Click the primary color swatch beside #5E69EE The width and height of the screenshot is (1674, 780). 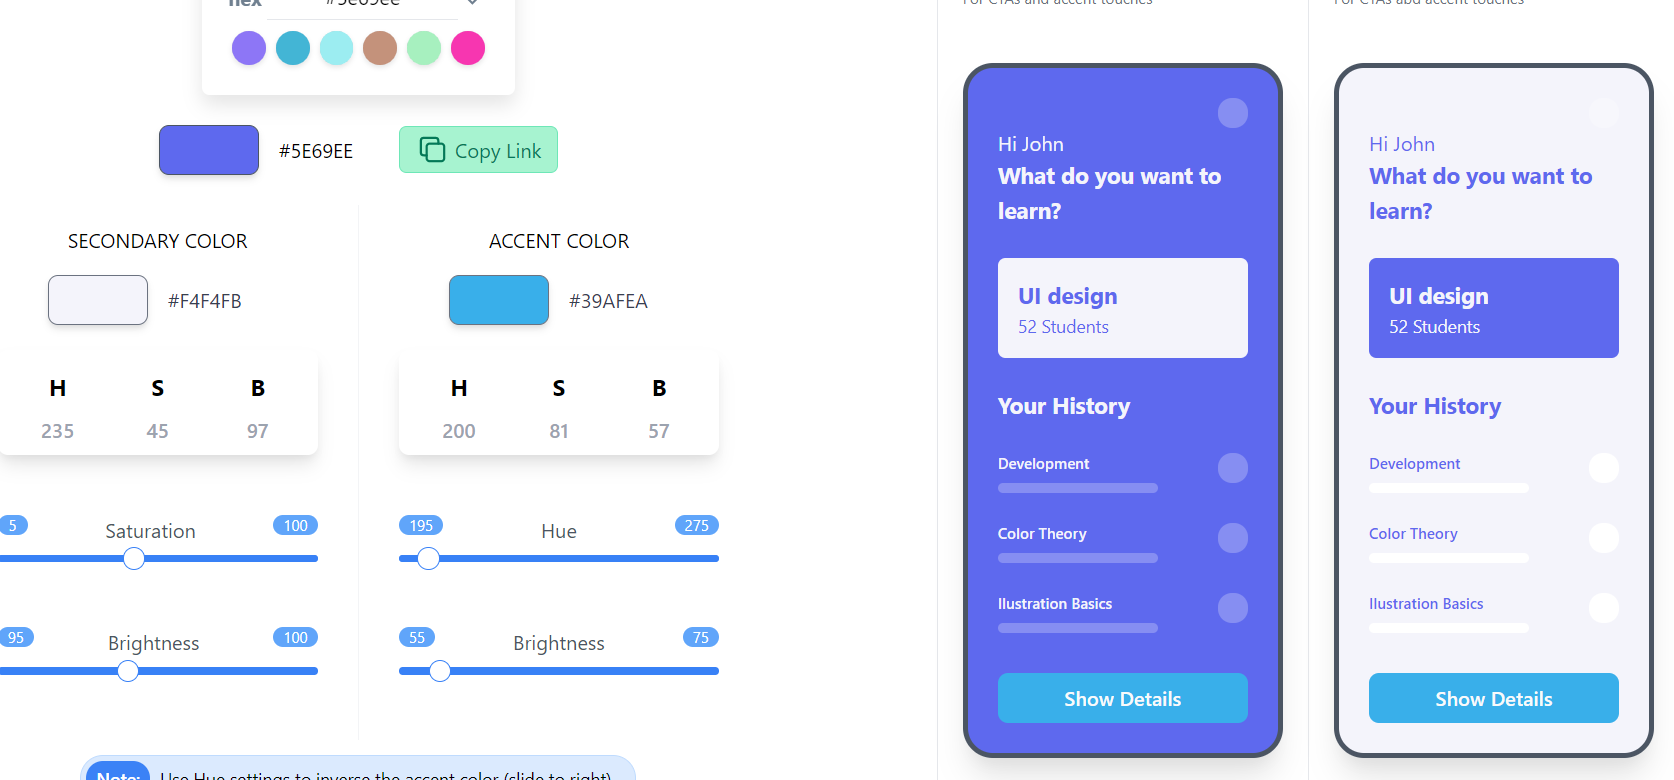point(209,150)
